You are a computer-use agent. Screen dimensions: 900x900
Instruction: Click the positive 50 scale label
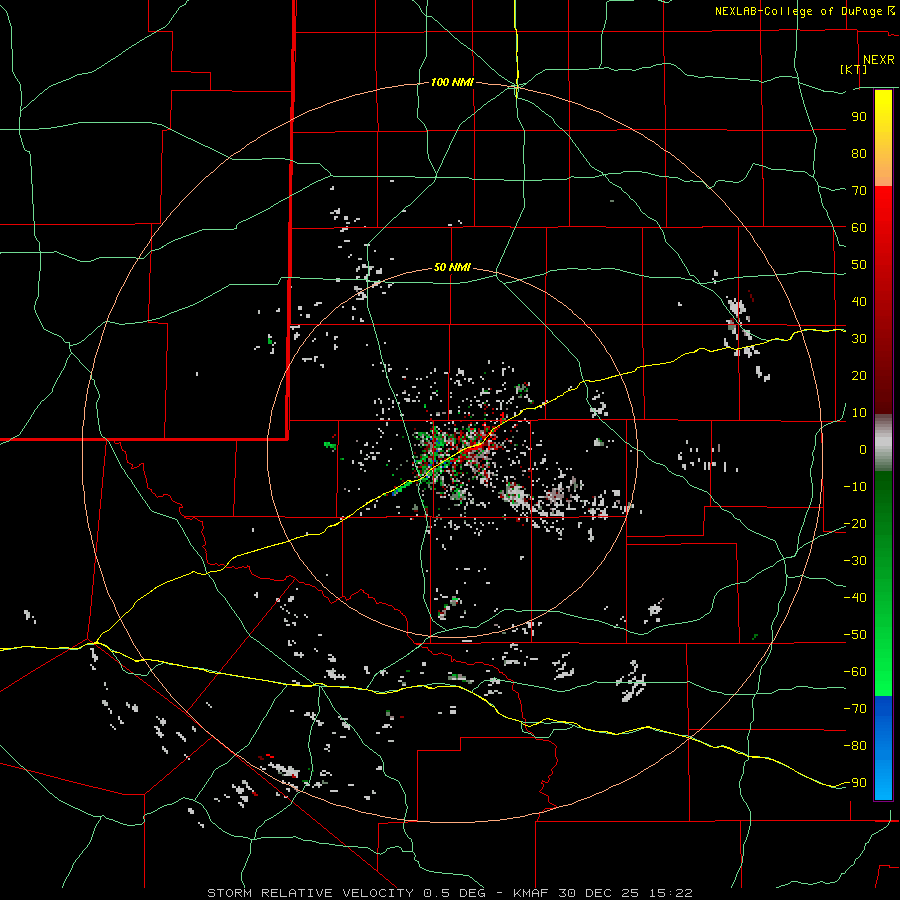click(859, 265)
